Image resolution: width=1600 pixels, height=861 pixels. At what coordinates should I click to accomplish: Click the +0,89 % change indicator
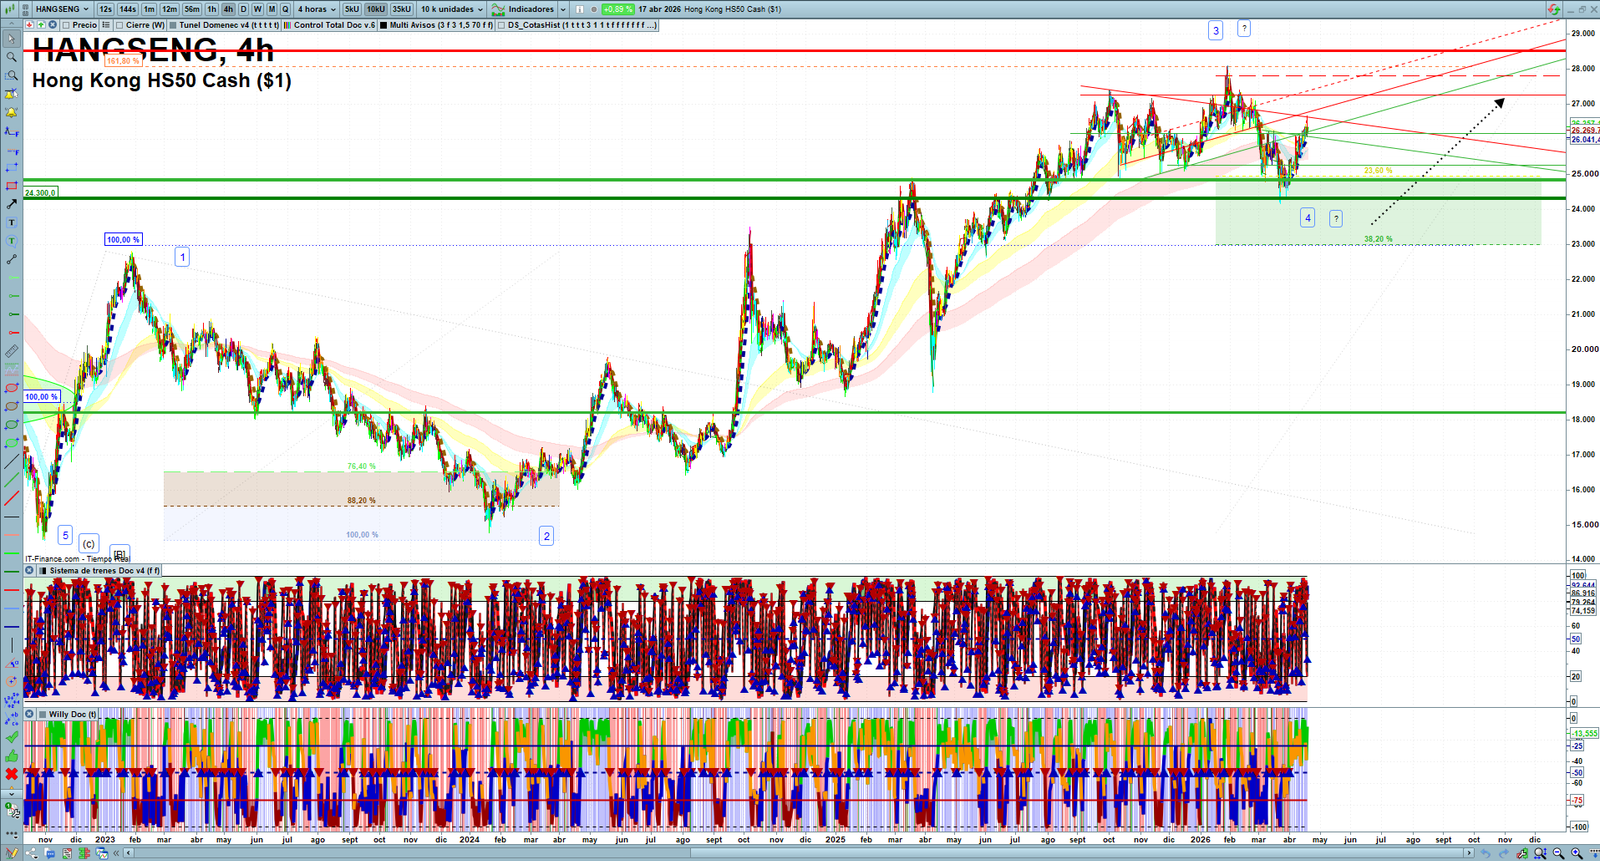click(x=618, y=9)
